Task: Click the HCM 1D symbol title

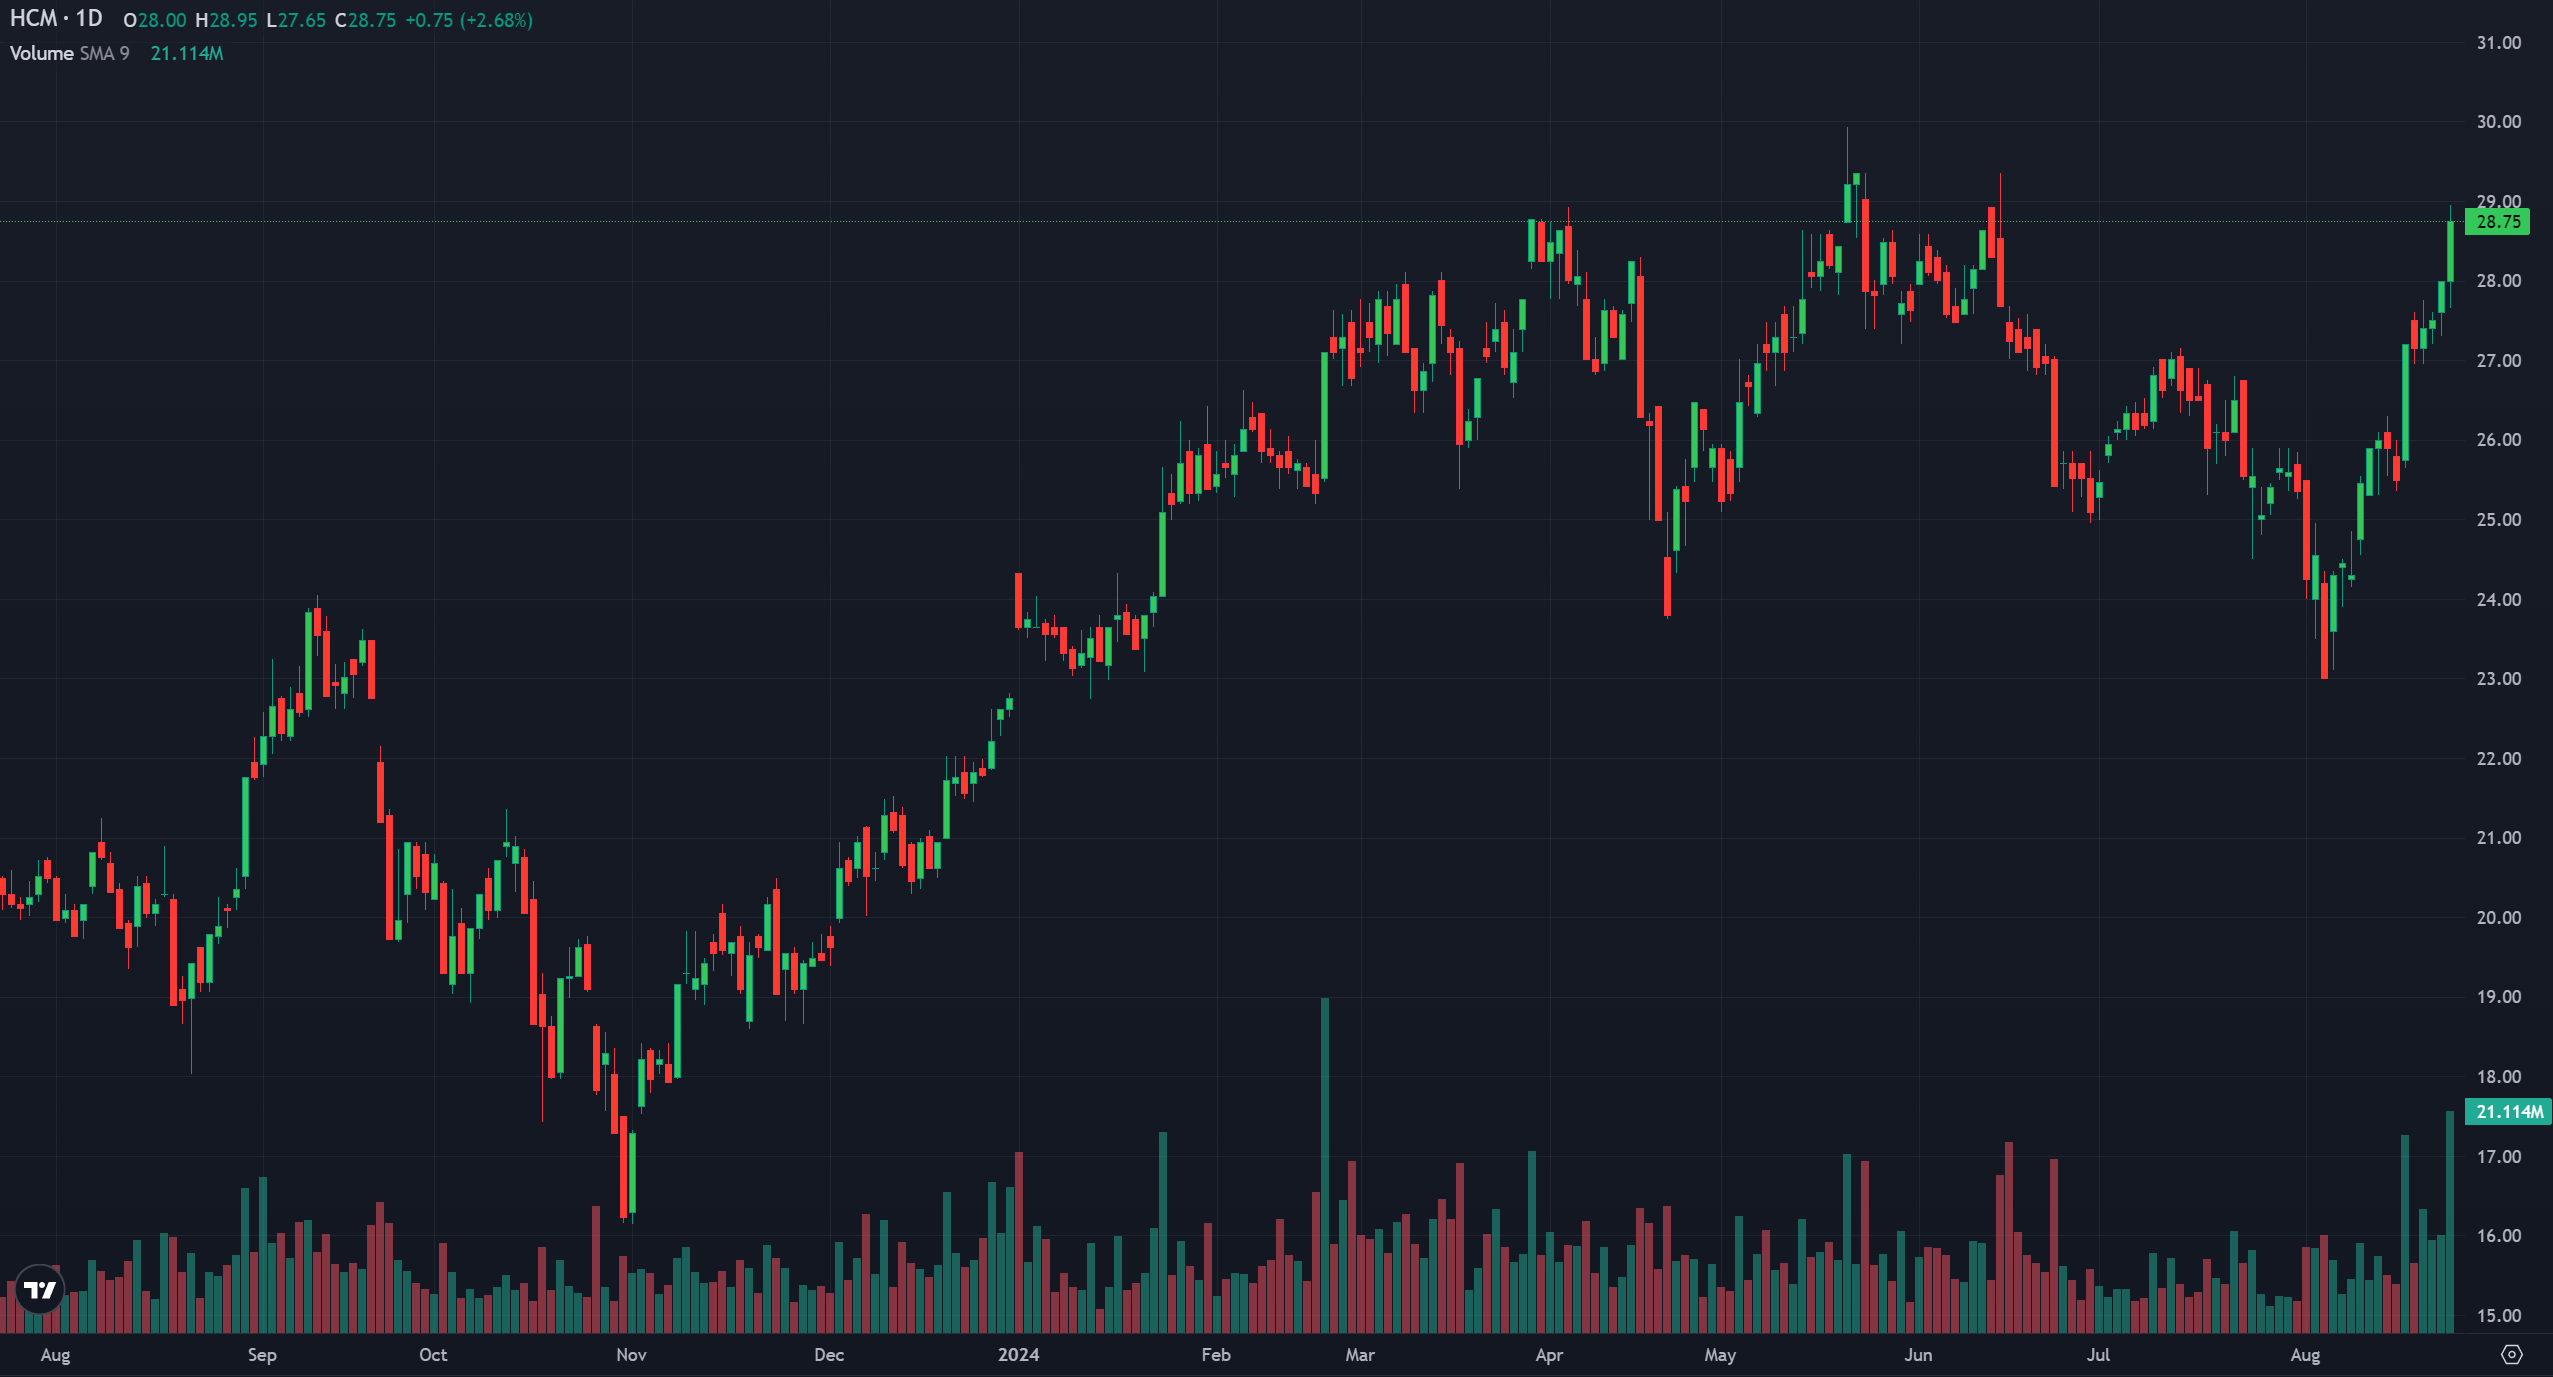Action: click(x=56, y=19)
